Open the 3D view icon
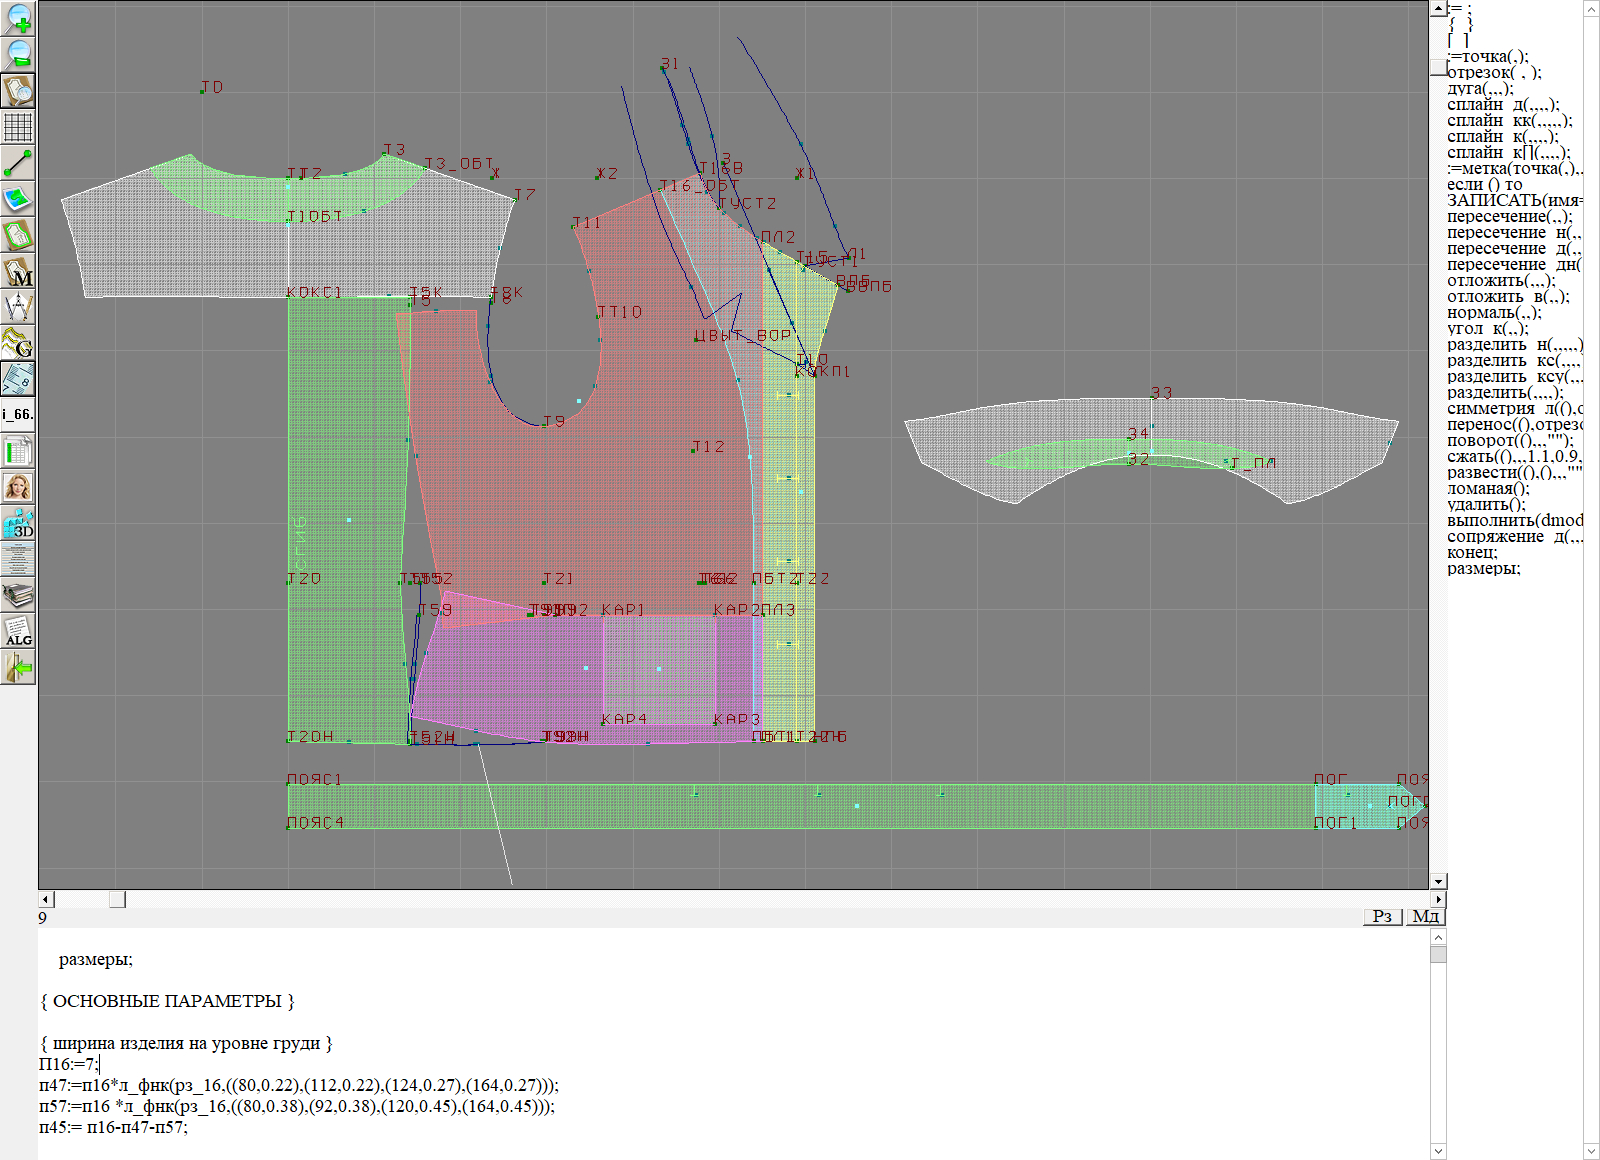1600x1160 pixels. (x=18, y=523)
